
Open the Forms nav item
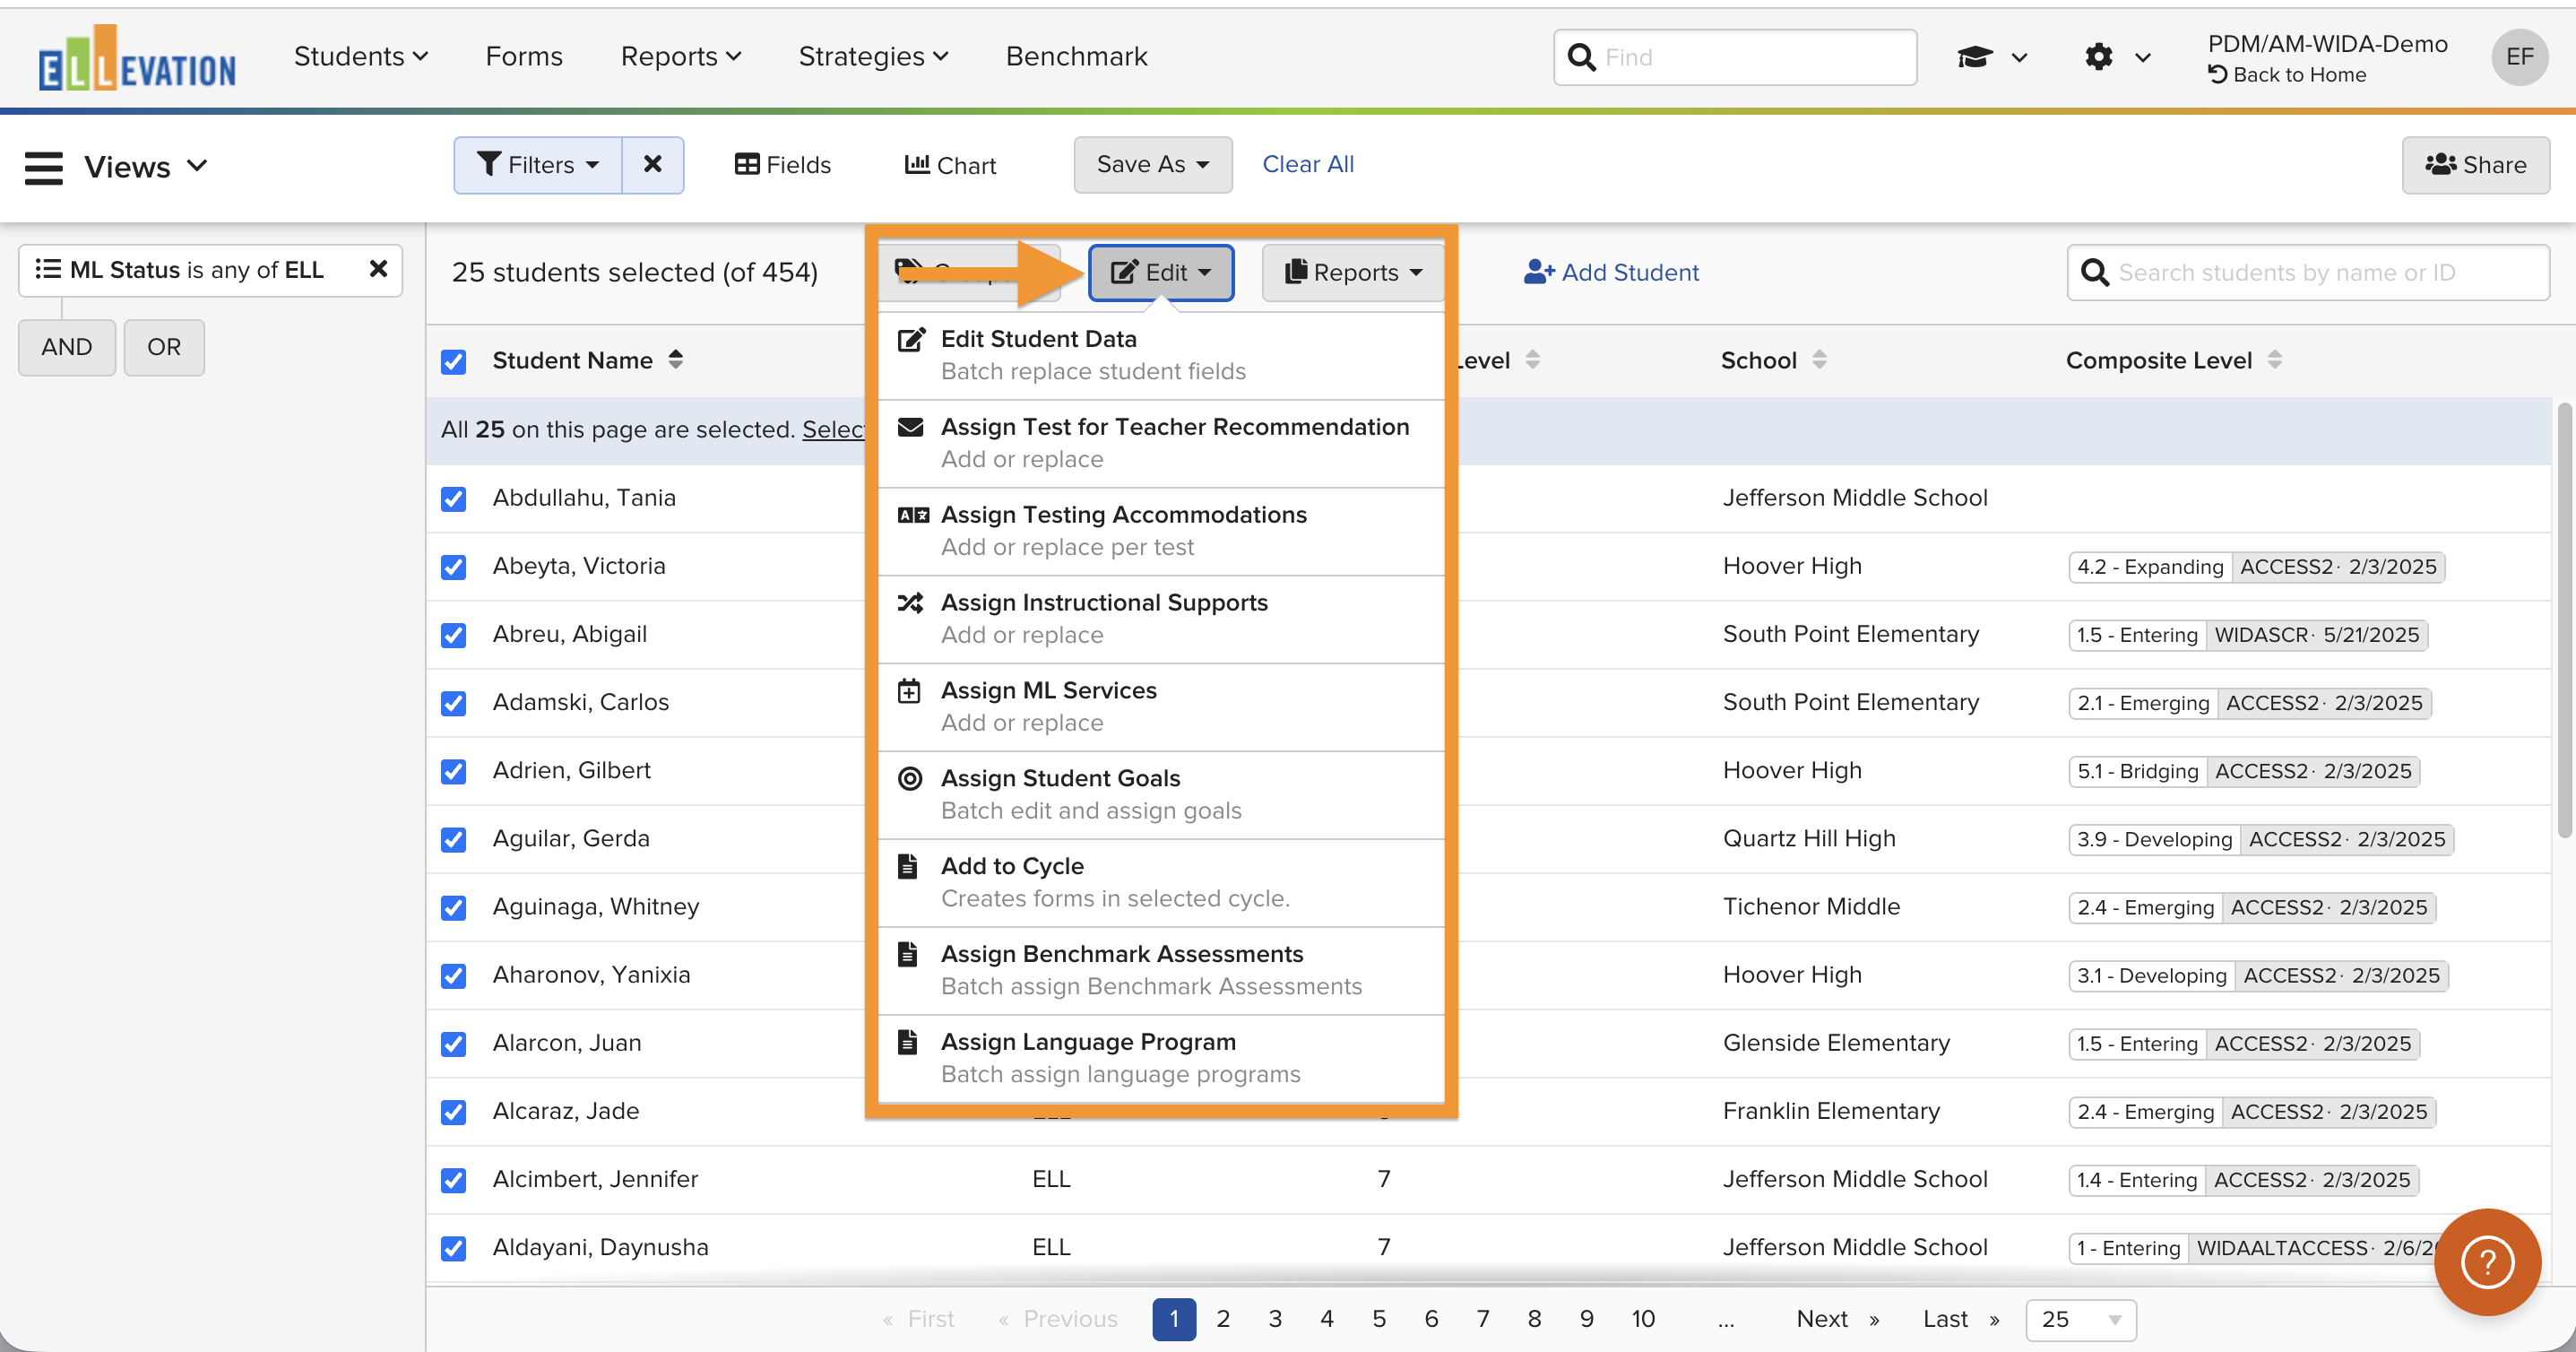coord(524,57)
